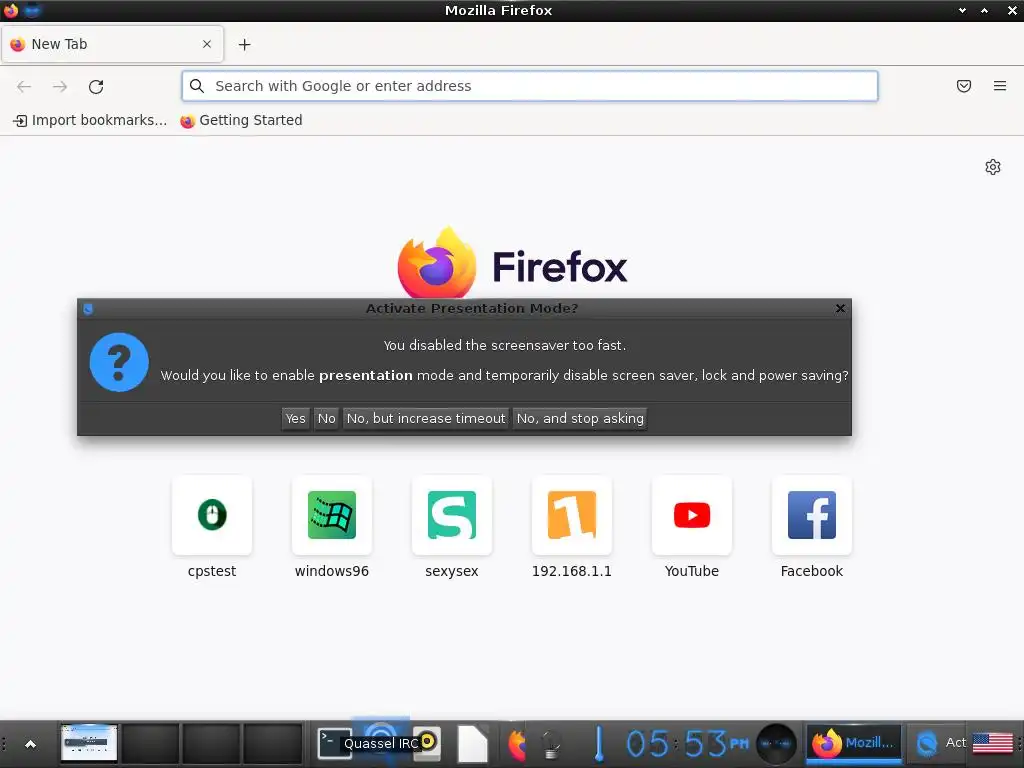Open the Getting Started bookmark
The image size is (1024, 768).
point(241,120)
